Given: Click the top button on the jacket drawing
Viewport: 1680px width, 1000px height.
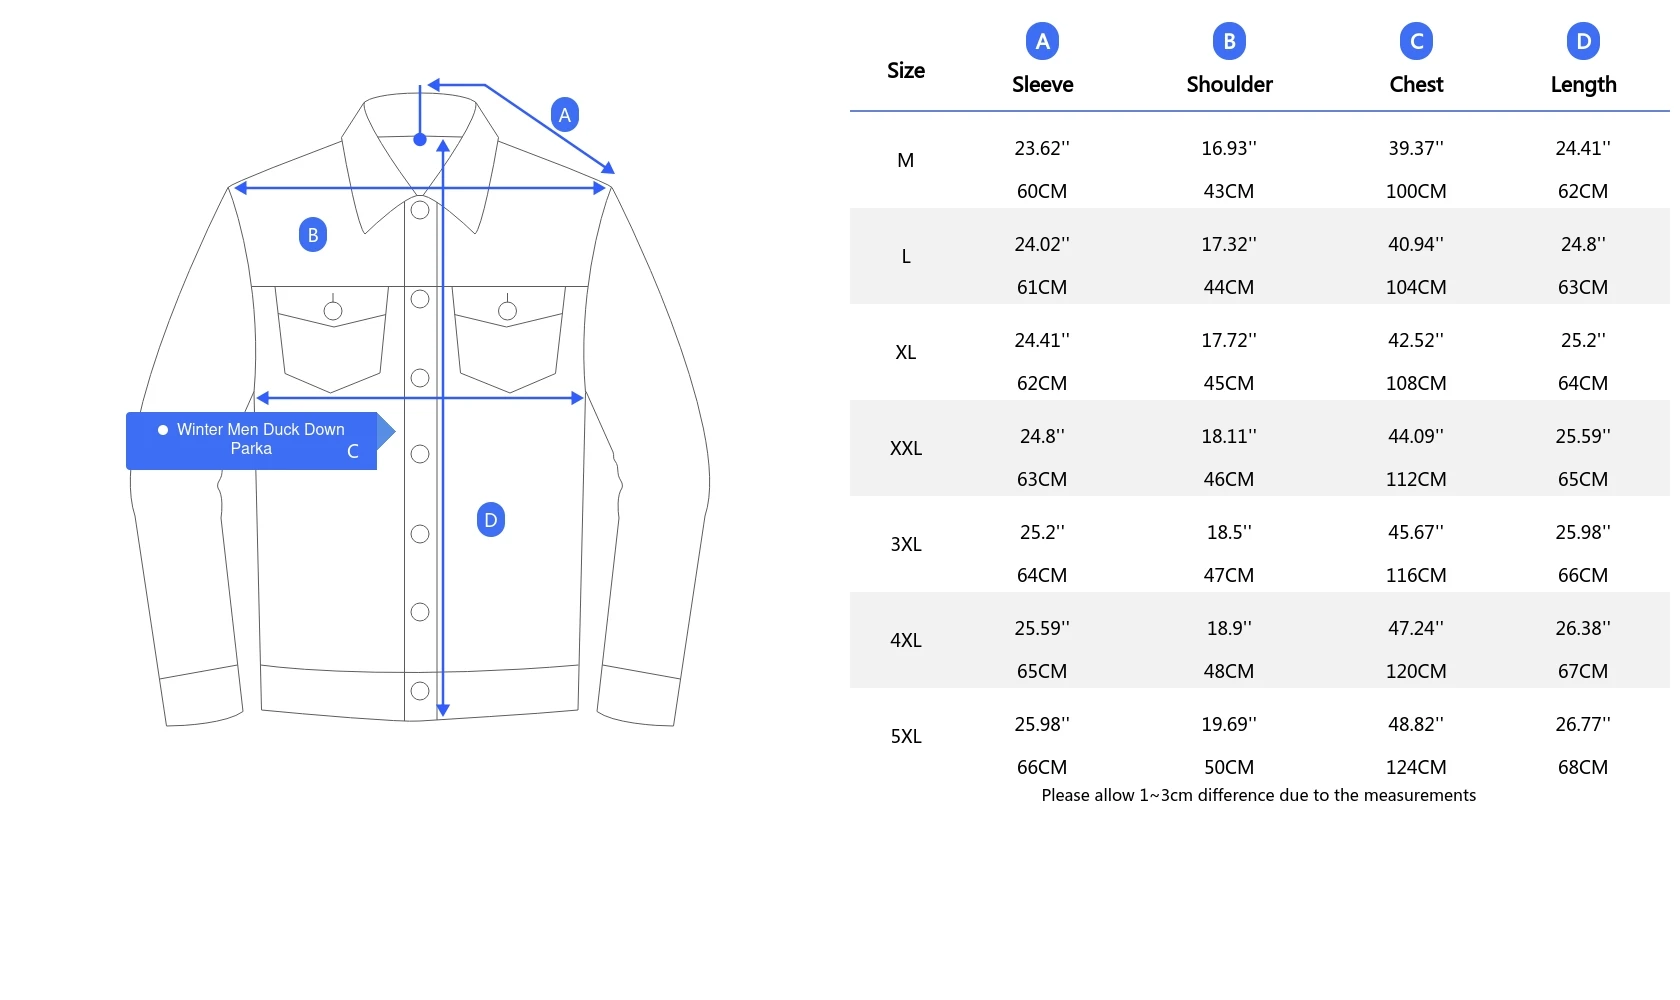Looking at the screenshot, I should click(x=420, y=210).
